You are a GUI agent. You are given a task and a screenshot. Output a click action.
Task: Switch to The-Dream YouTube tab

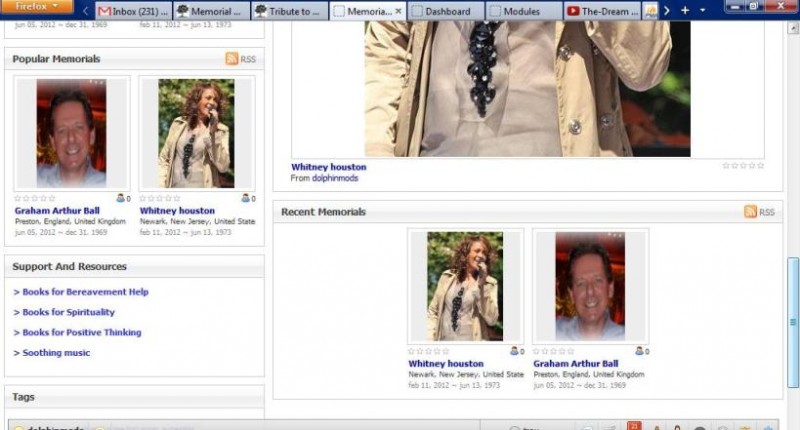[x=603, y=11]
